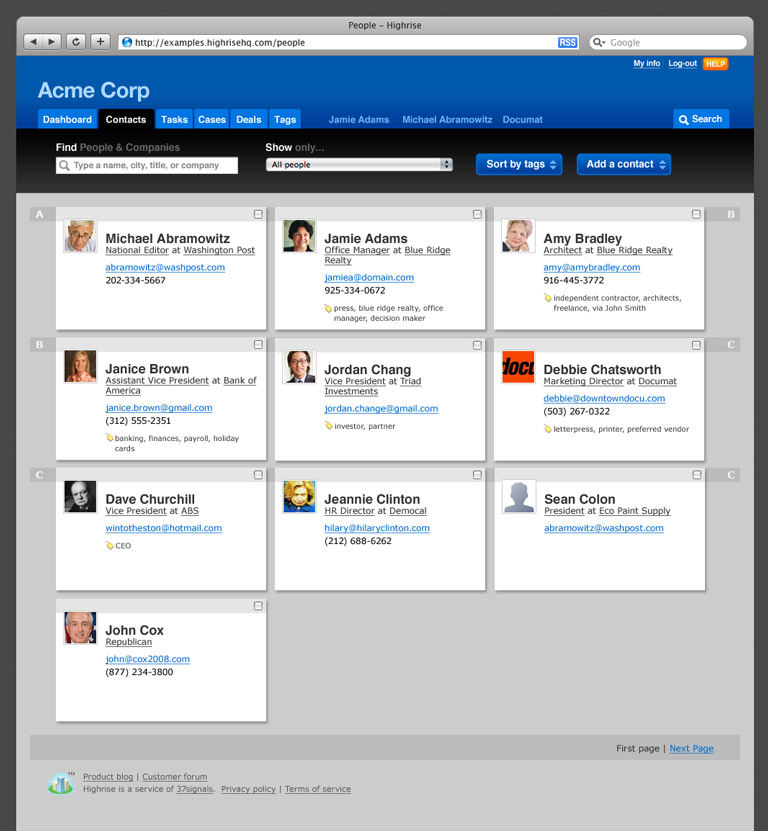
Task: Click the Find people and companies search field
Action: click(x=147, y=165)
